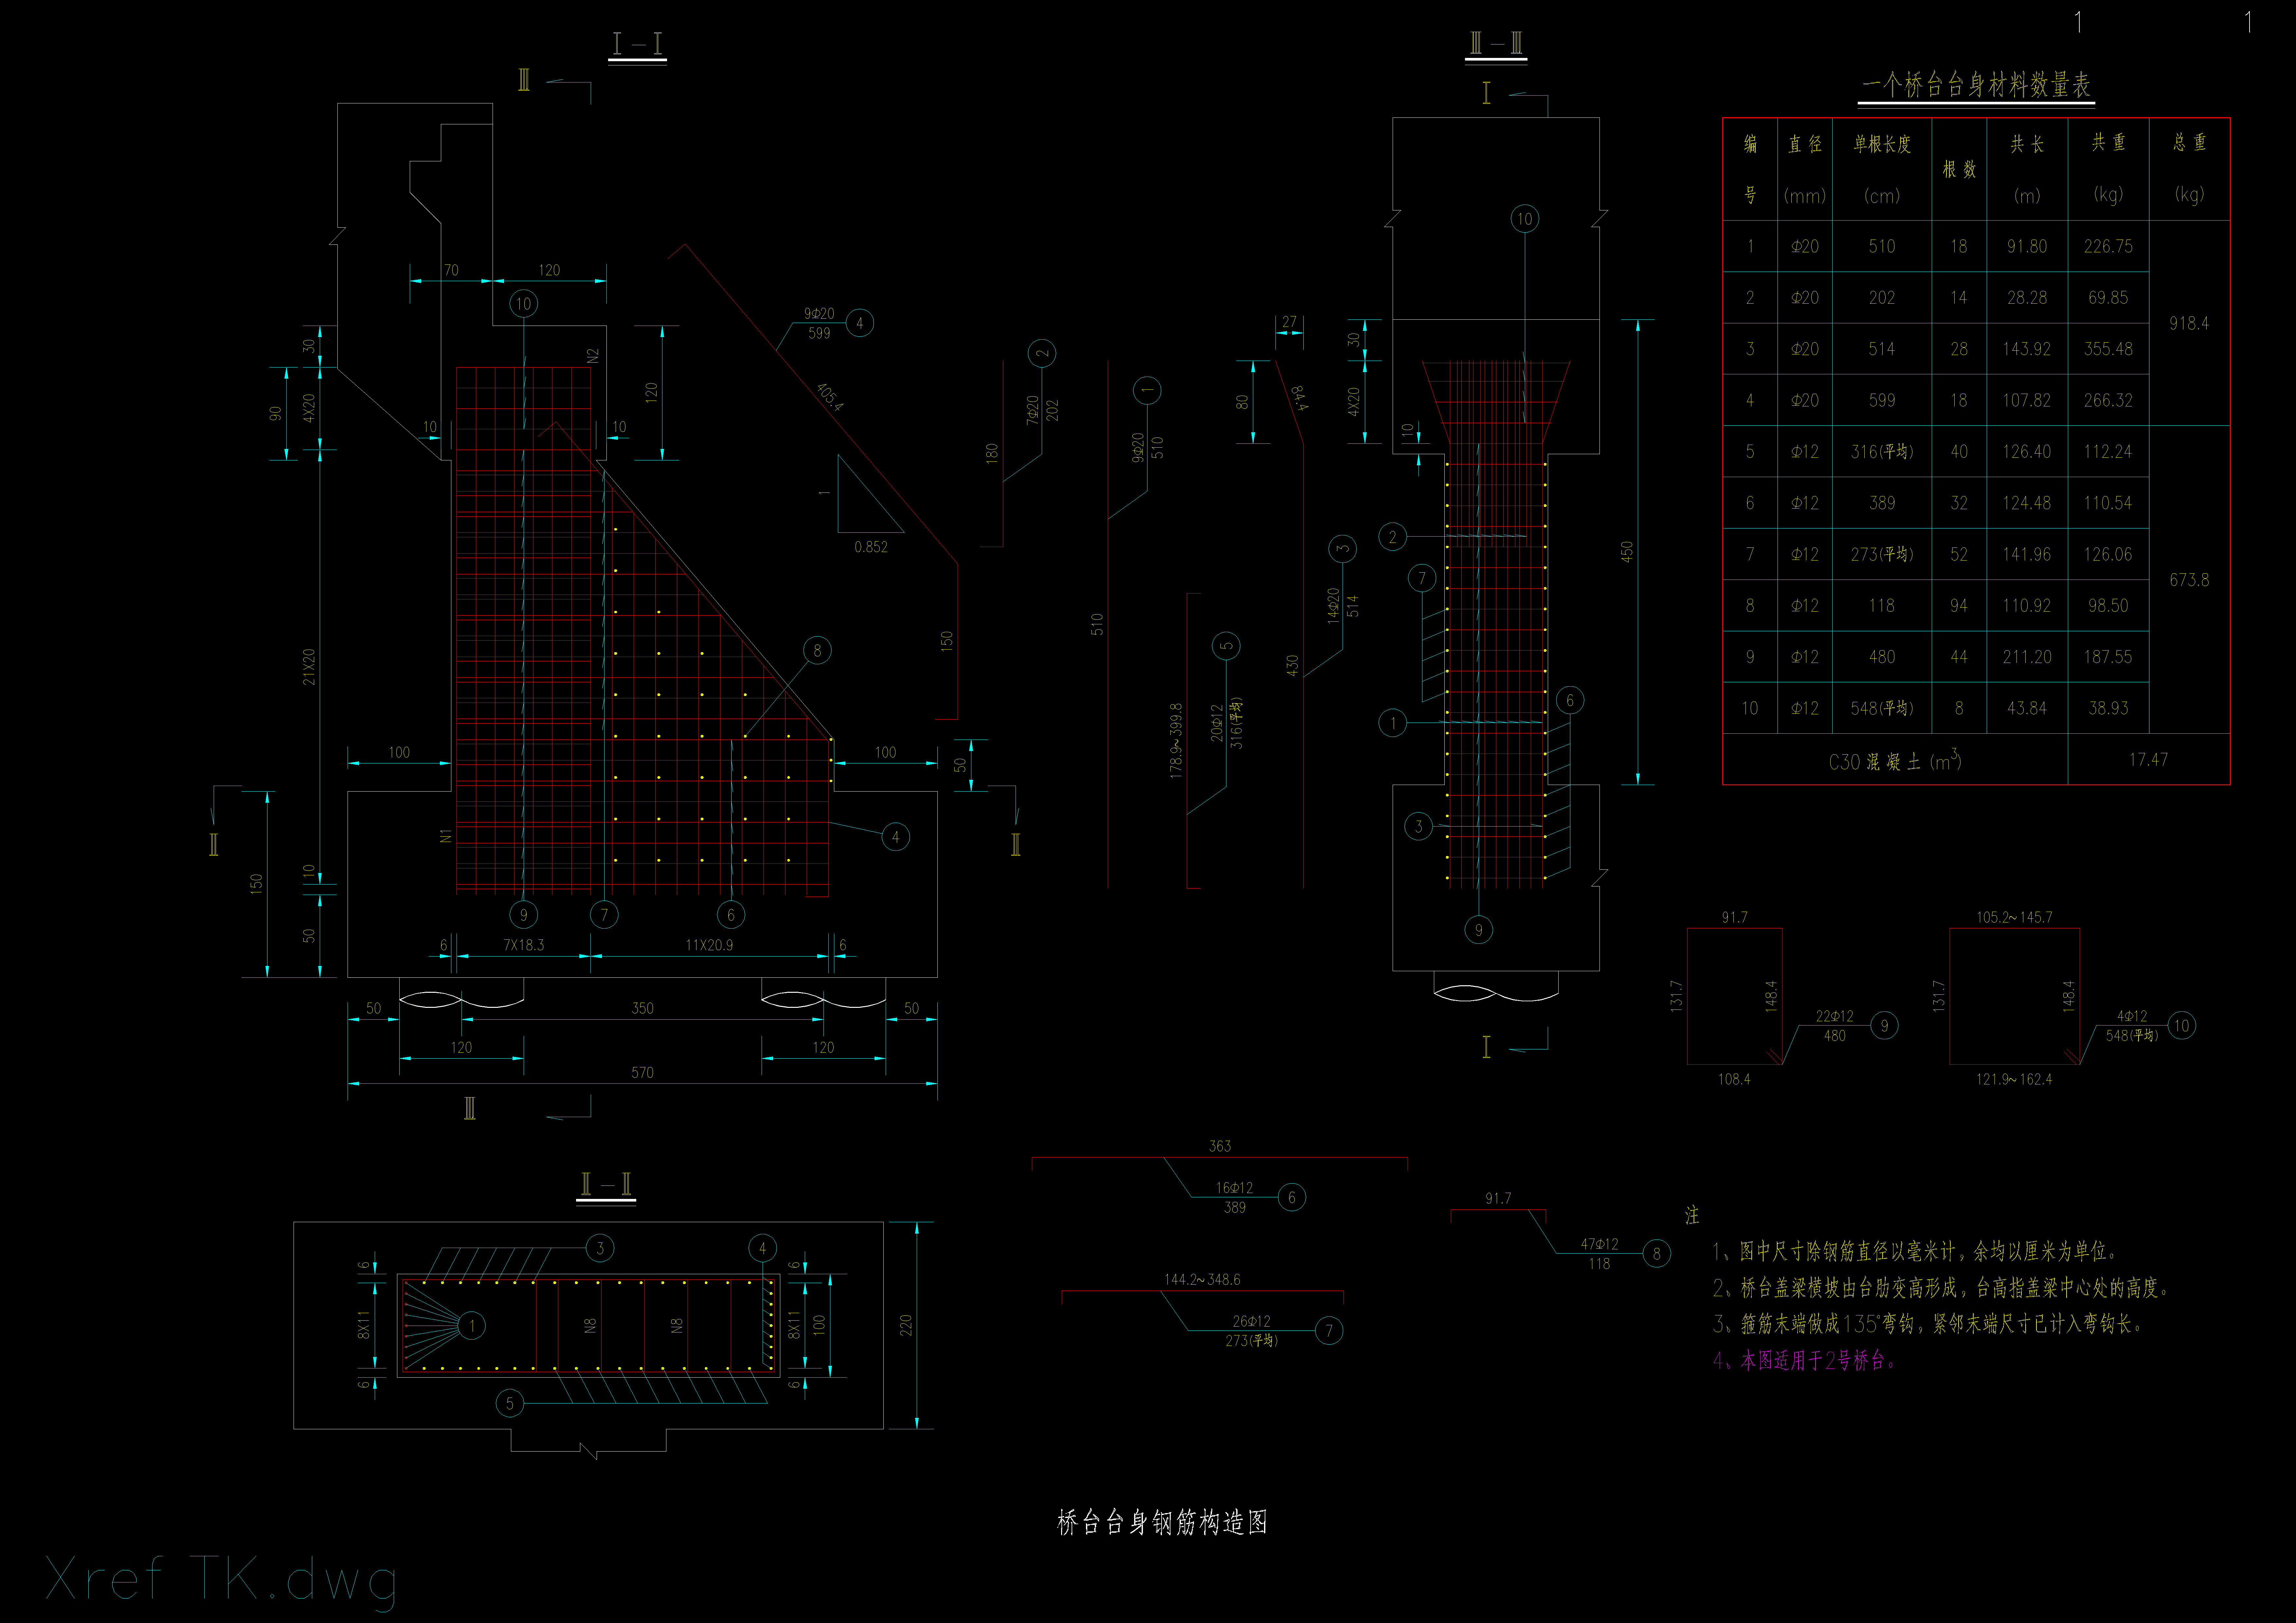The width and height of the screenshot is (2296, 1623).
Task: Select the slope value 0.852
Action: [871, 547]
